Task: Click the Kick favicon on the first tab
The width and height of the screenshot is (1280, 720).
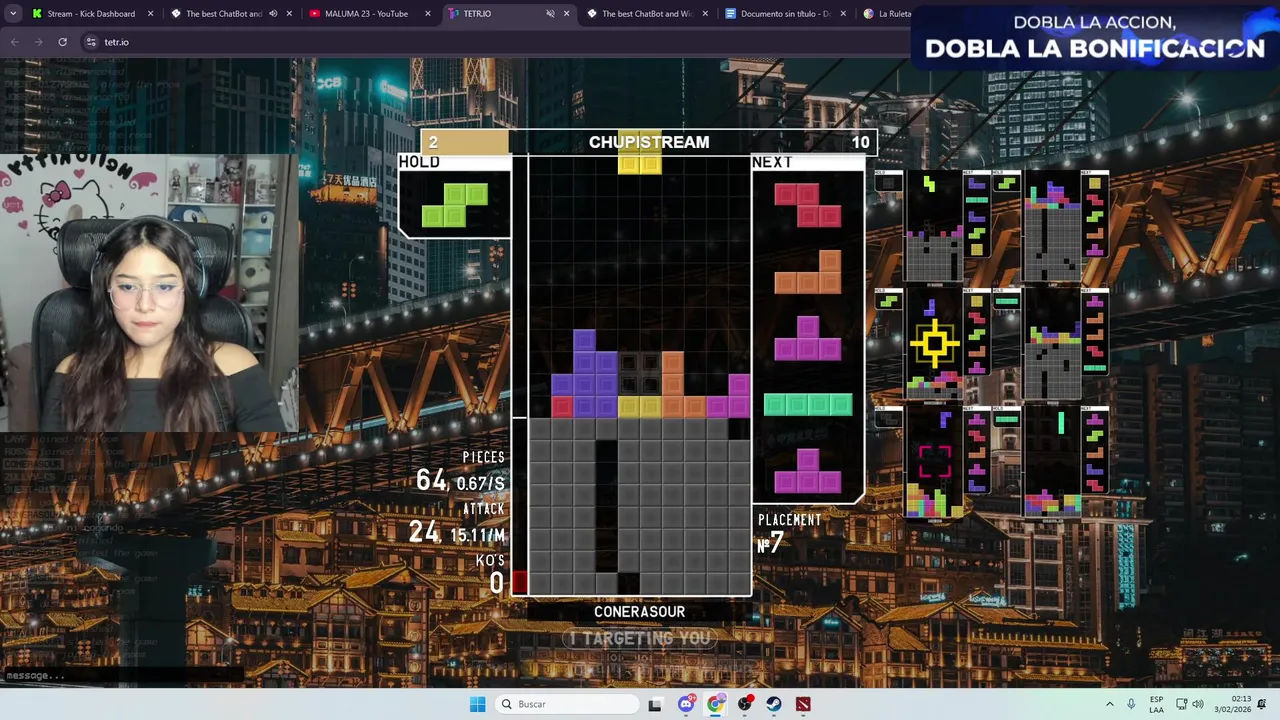Action: pos(37,14)
